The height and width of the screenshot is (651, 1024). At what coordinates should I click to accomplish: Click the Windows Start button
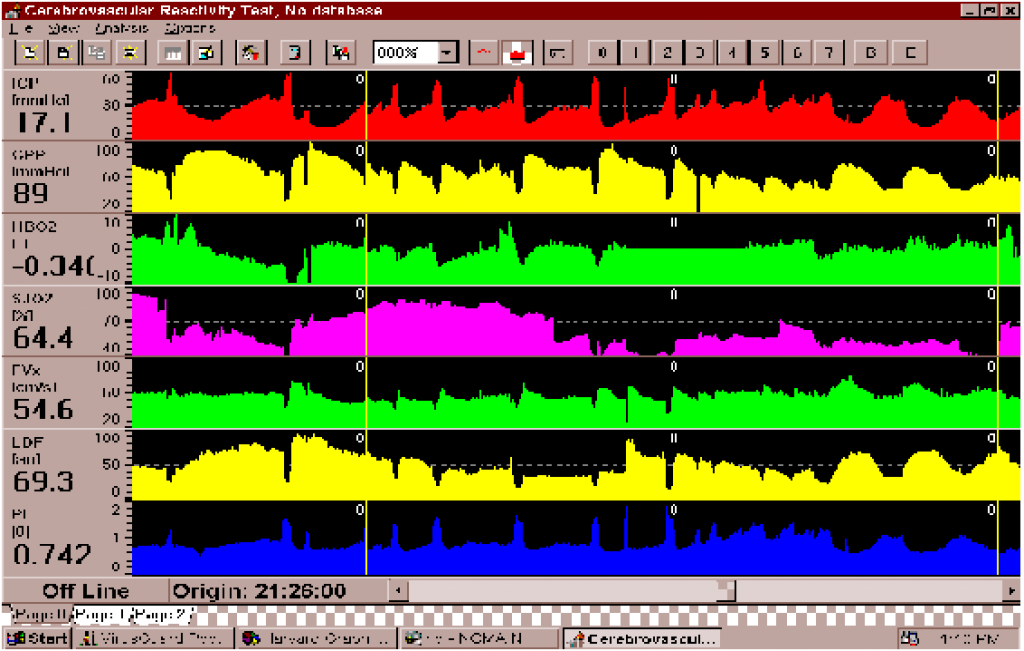coord(36,638)
